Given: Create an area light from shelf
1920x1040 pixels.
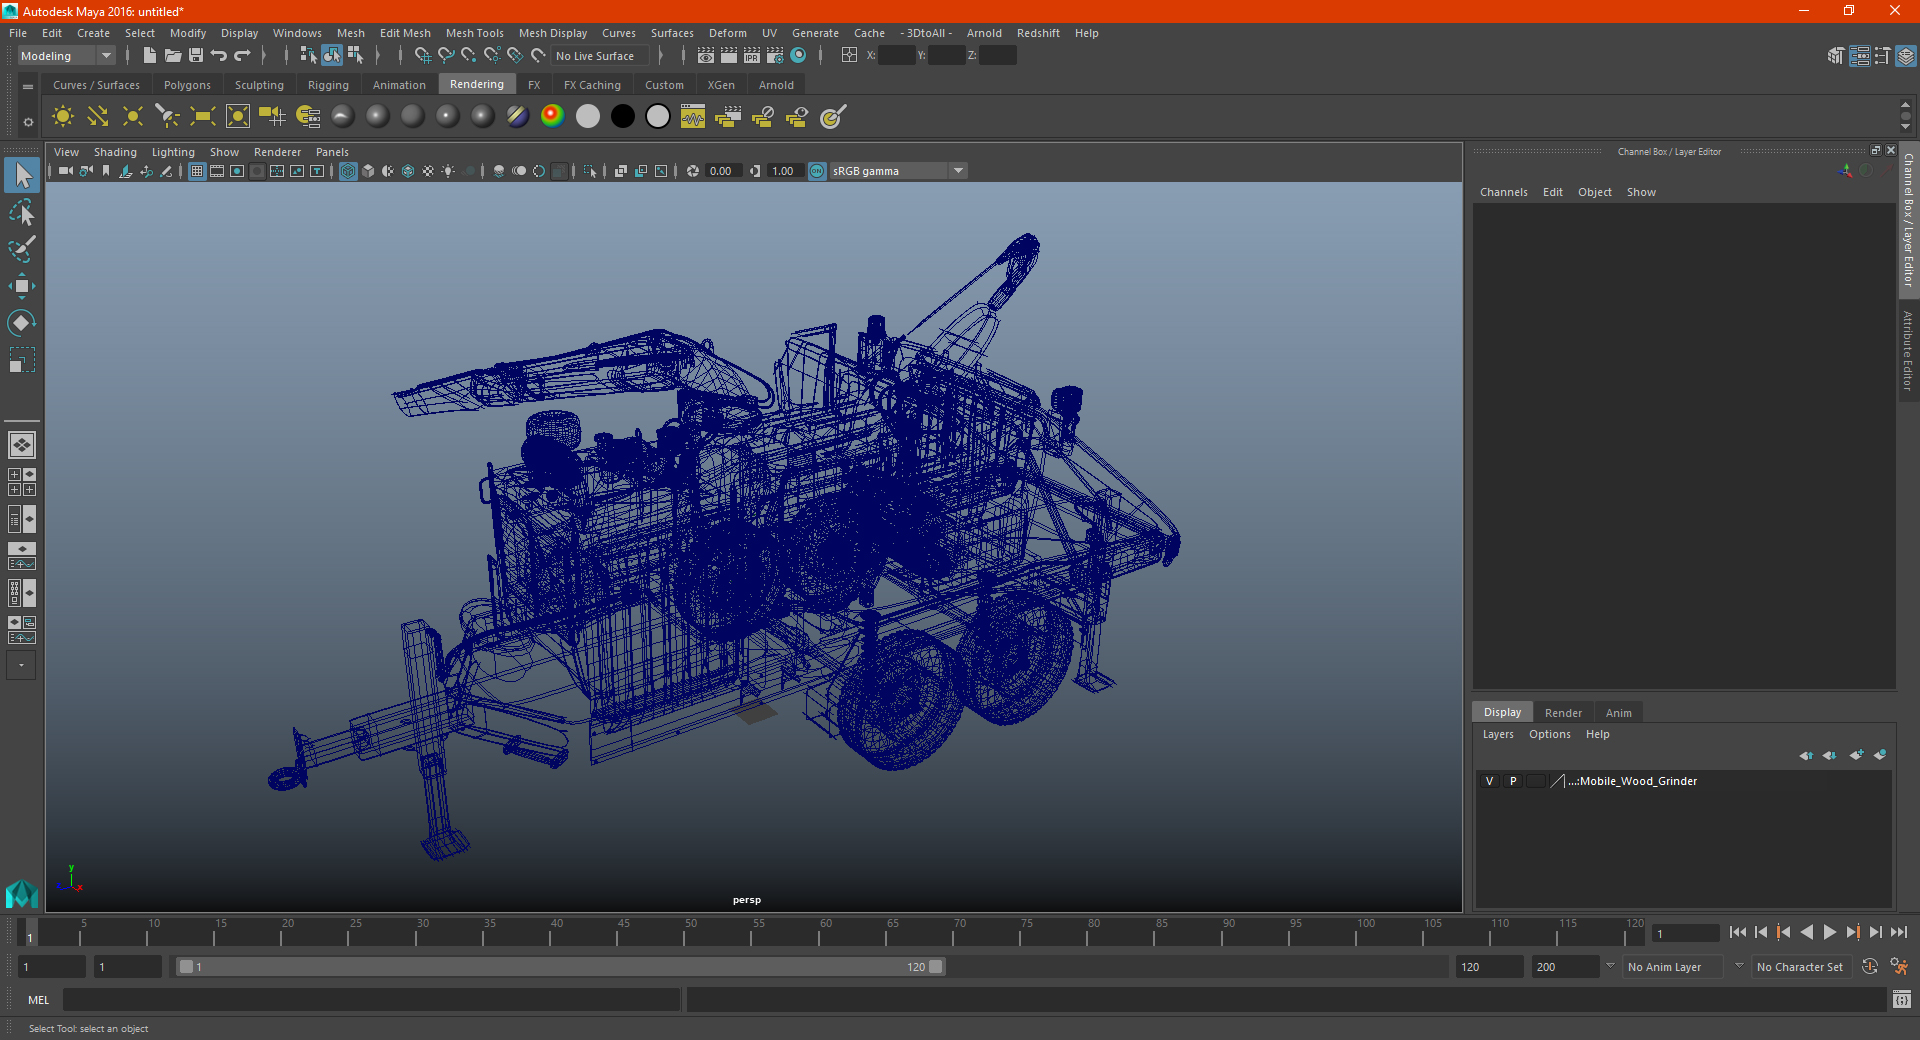Looking at the screenshot, I should click(203, 117).
